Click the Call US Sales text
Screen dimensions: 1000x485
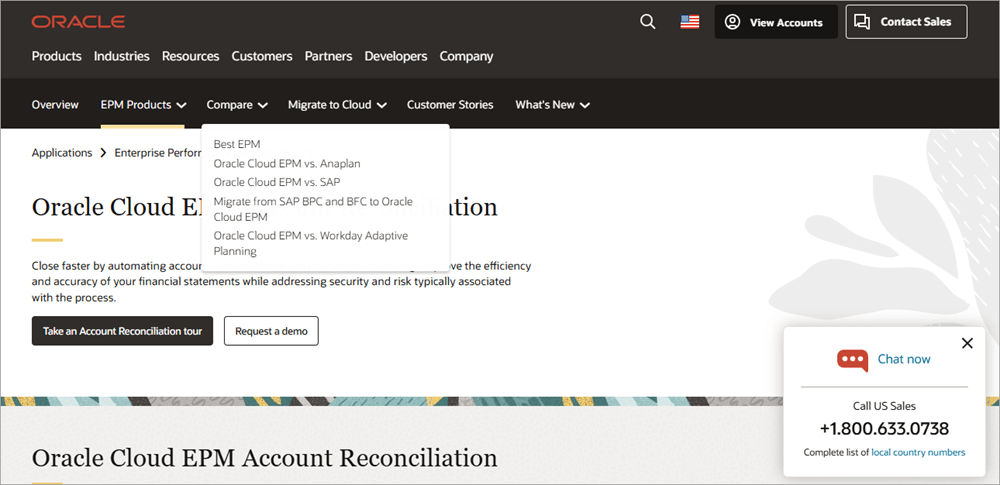pyautogui.click(x=884, y=406)
